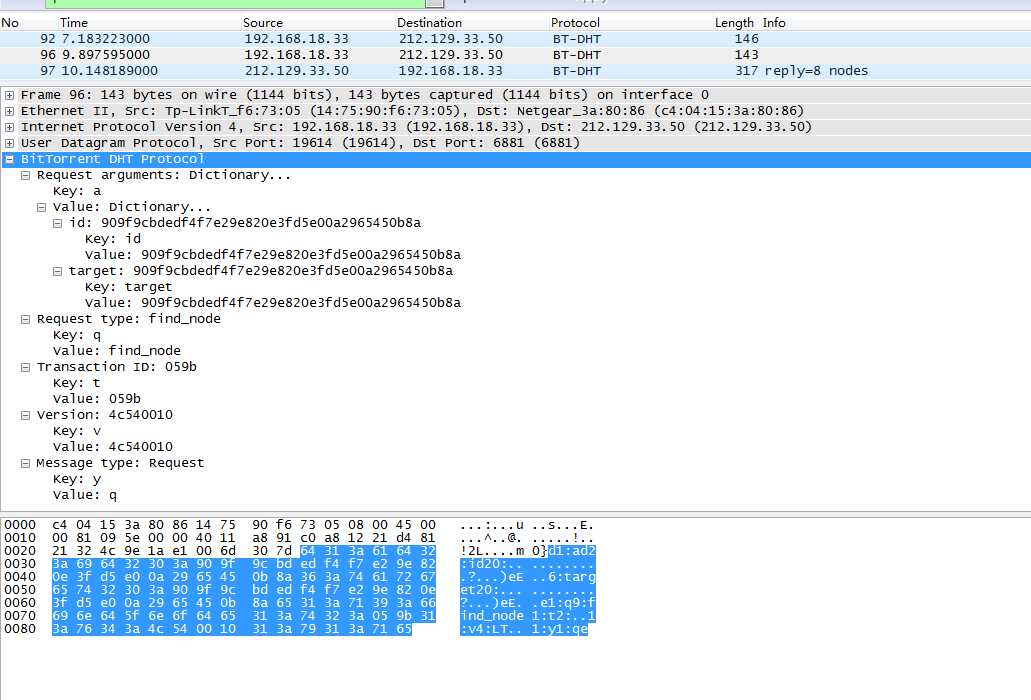
Task: Select the 'Key: y' line
Action: click(77, 479)
